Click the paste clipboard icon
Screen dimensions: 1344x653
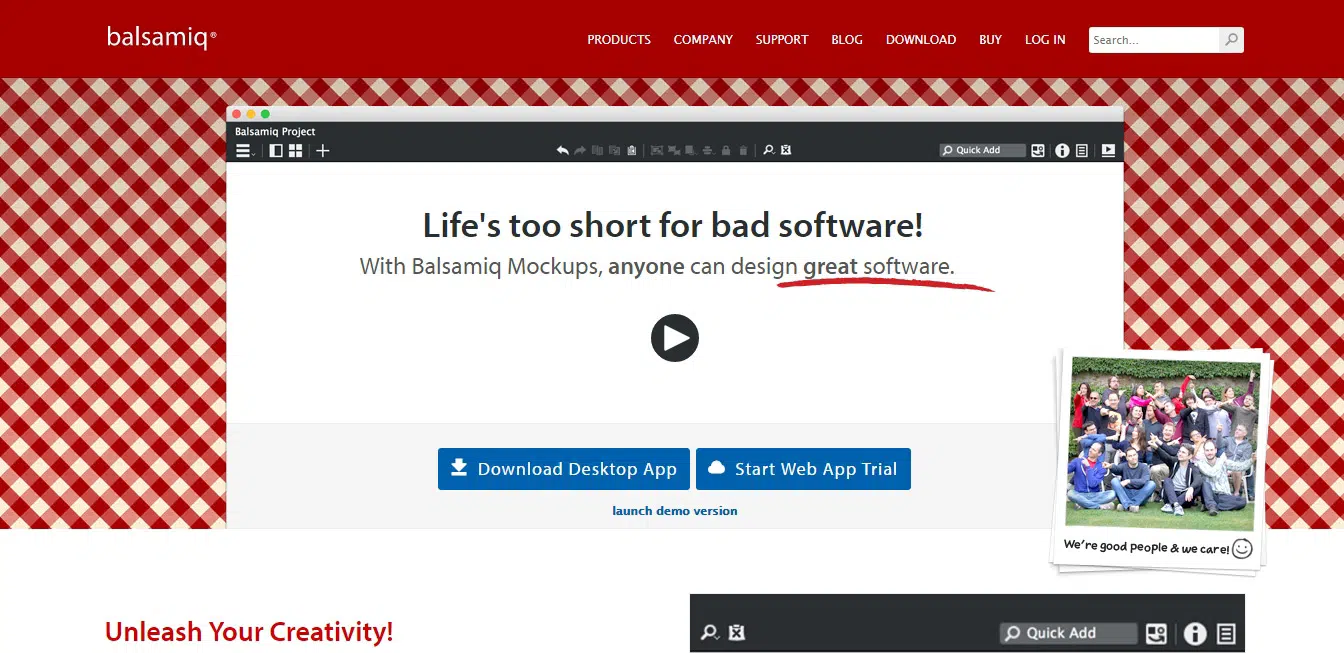(632, 151)
